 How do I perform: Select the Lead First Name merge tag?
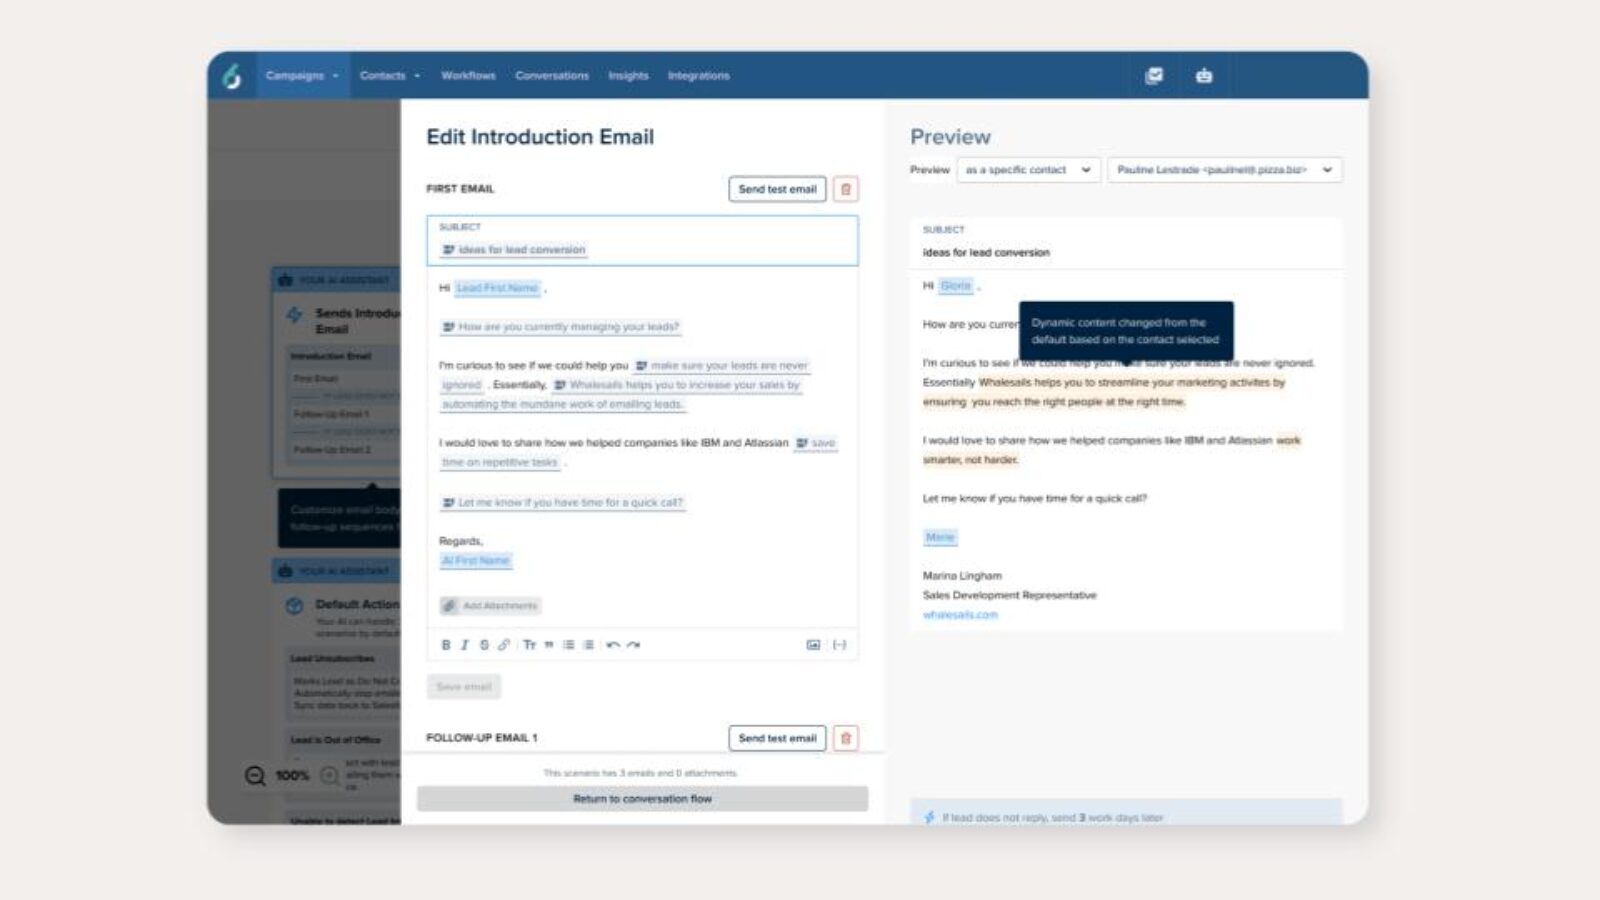[497, 288]
